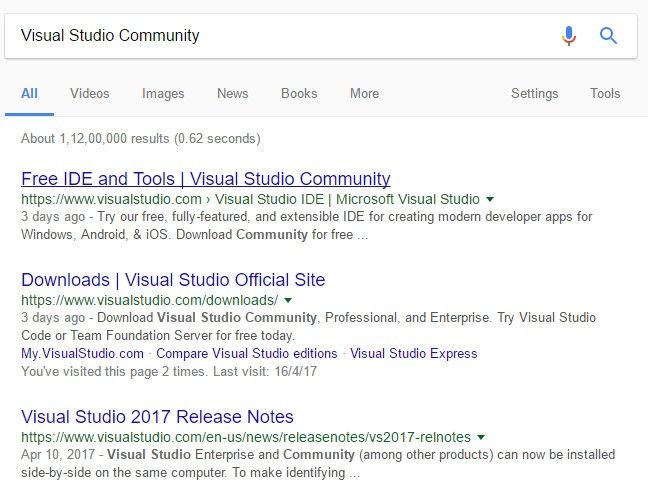Open the 'Visual Studio Express' sitelink
This screenshot has width=648, height=491.
[x=414, y=354]
